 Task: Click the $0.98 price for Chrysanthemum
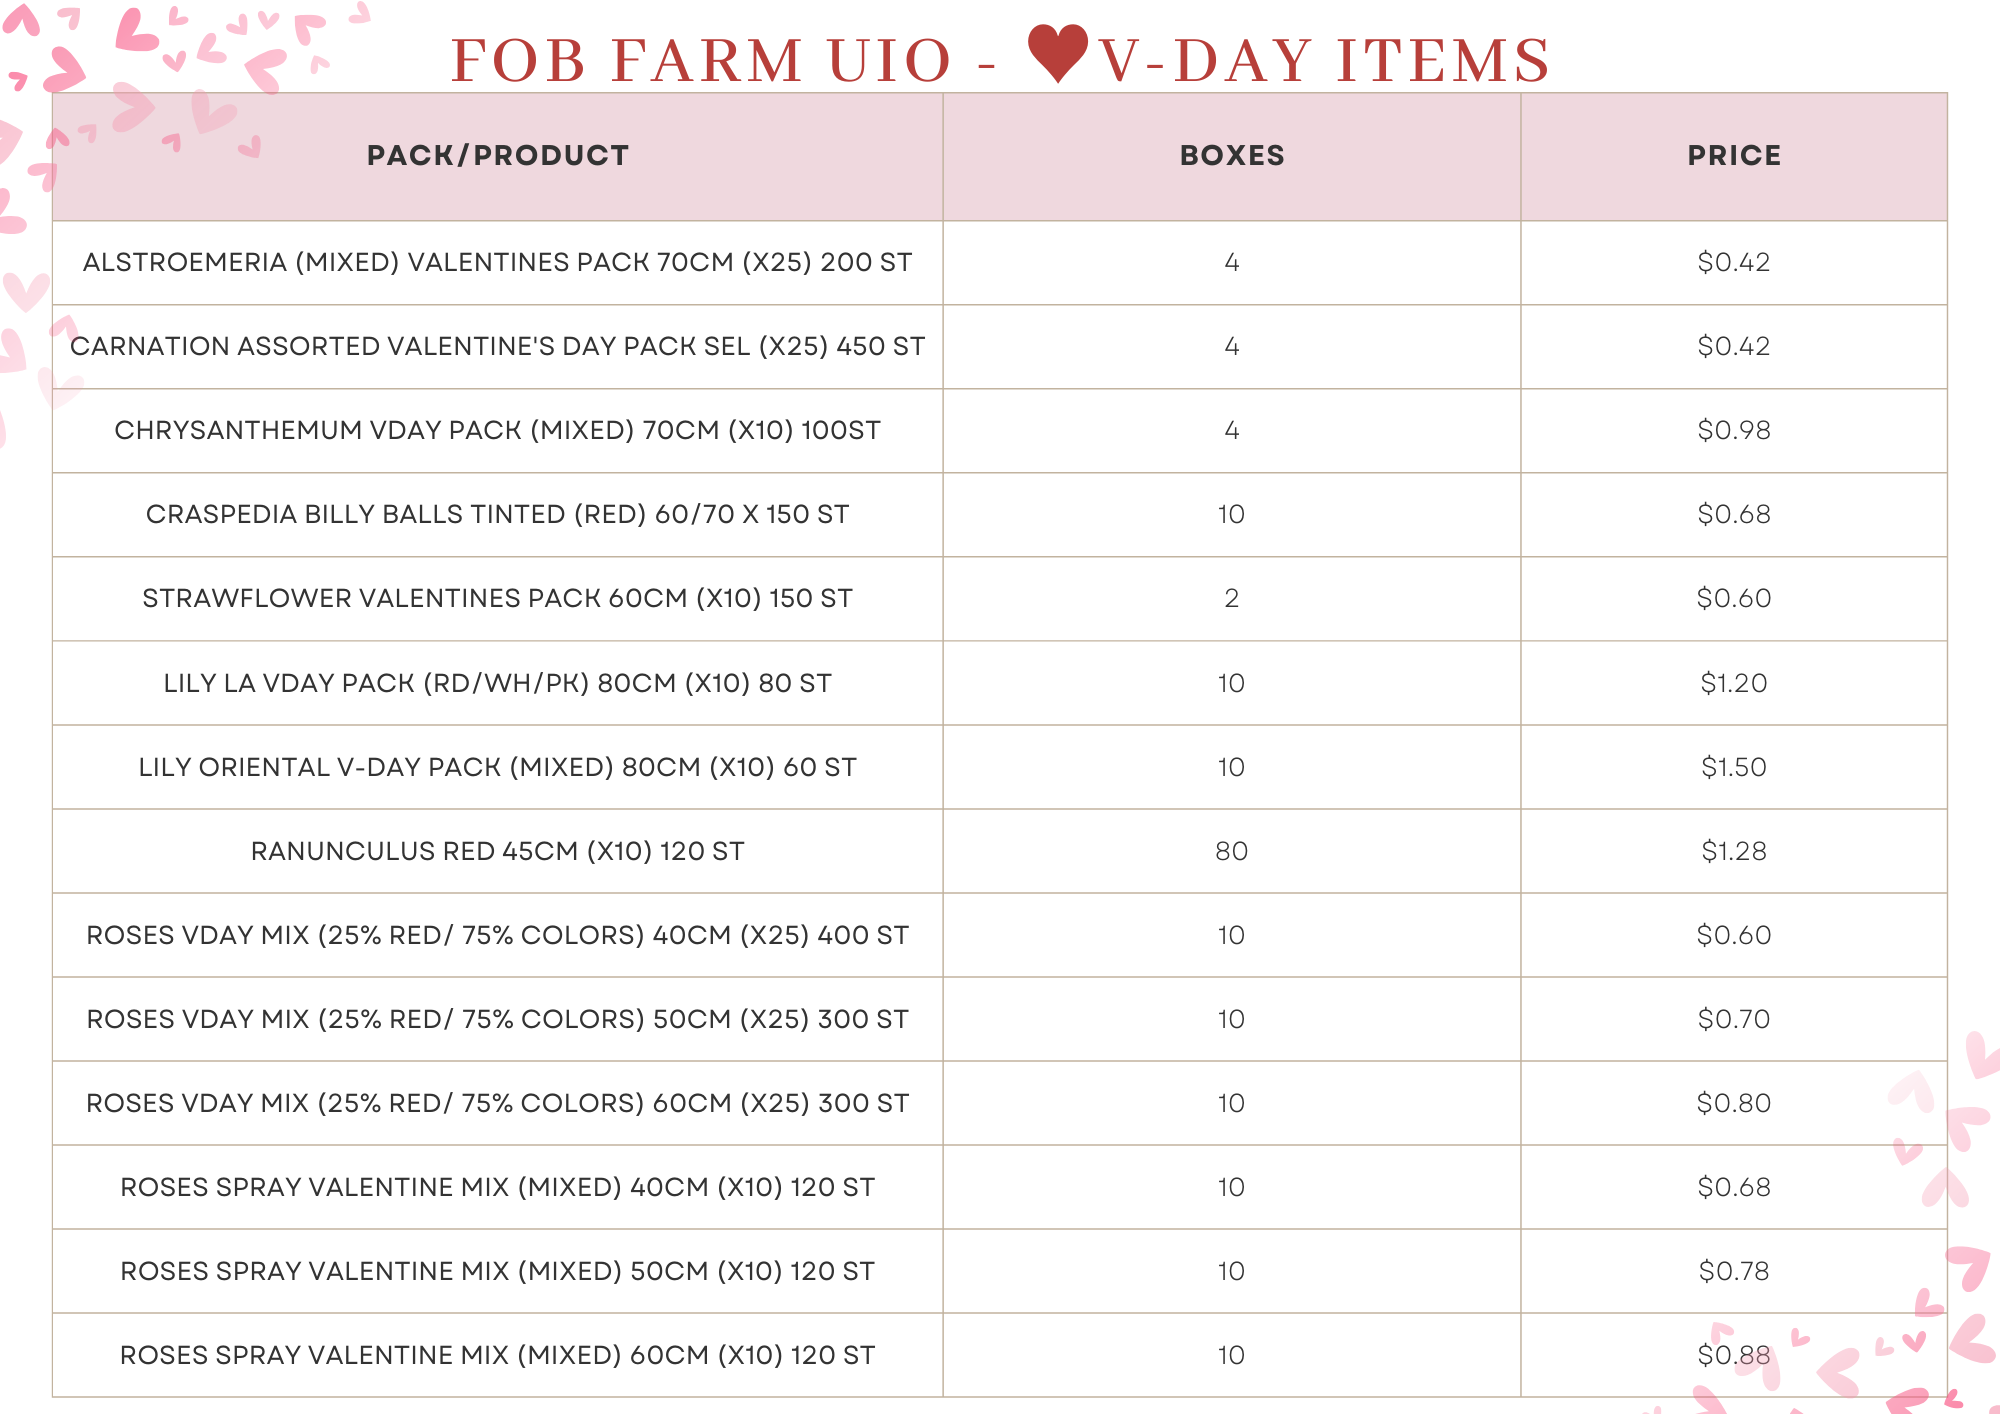pyautogui.click(x=1733, y=430)
